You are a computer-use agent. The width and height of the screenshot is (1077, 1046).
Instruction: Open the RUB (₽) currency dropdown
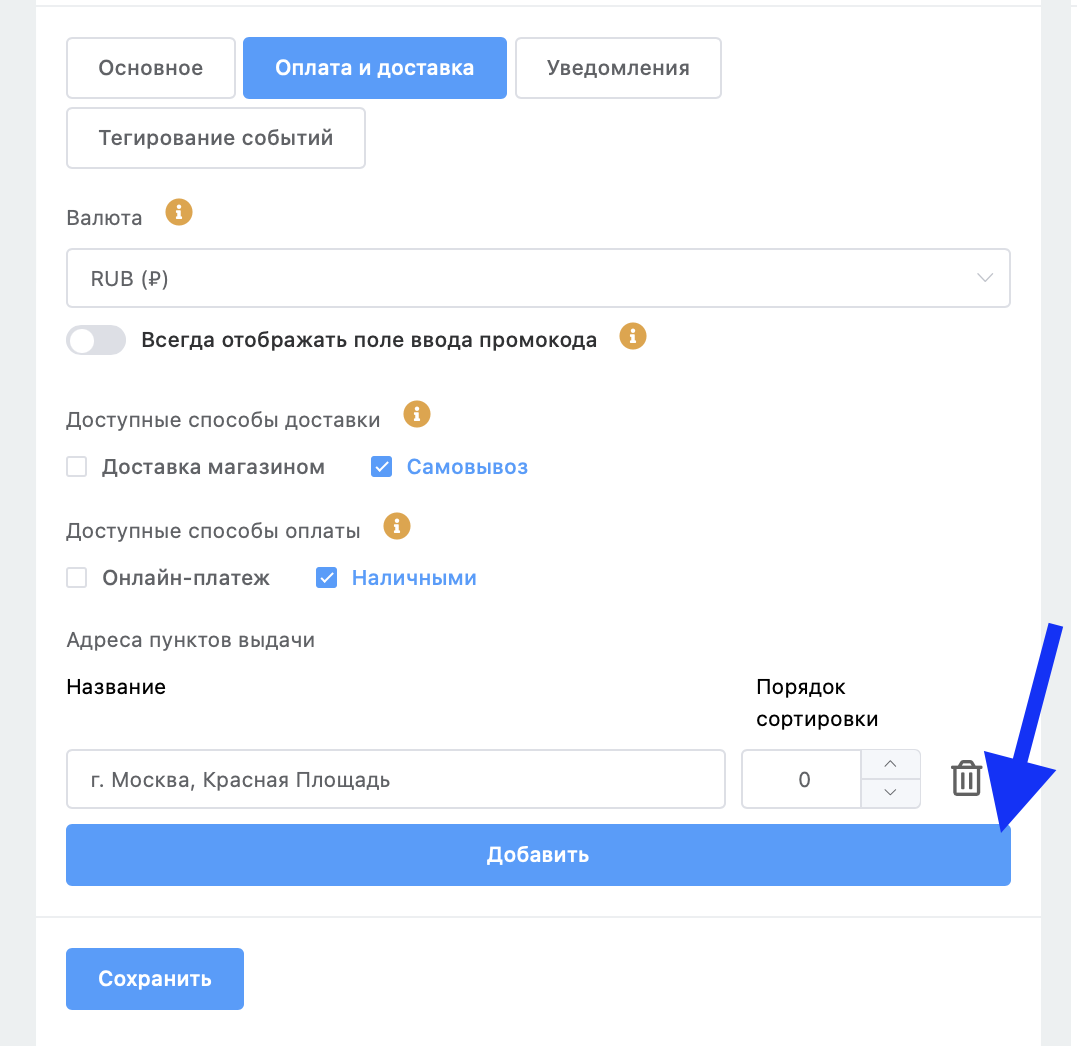[538, 279]
